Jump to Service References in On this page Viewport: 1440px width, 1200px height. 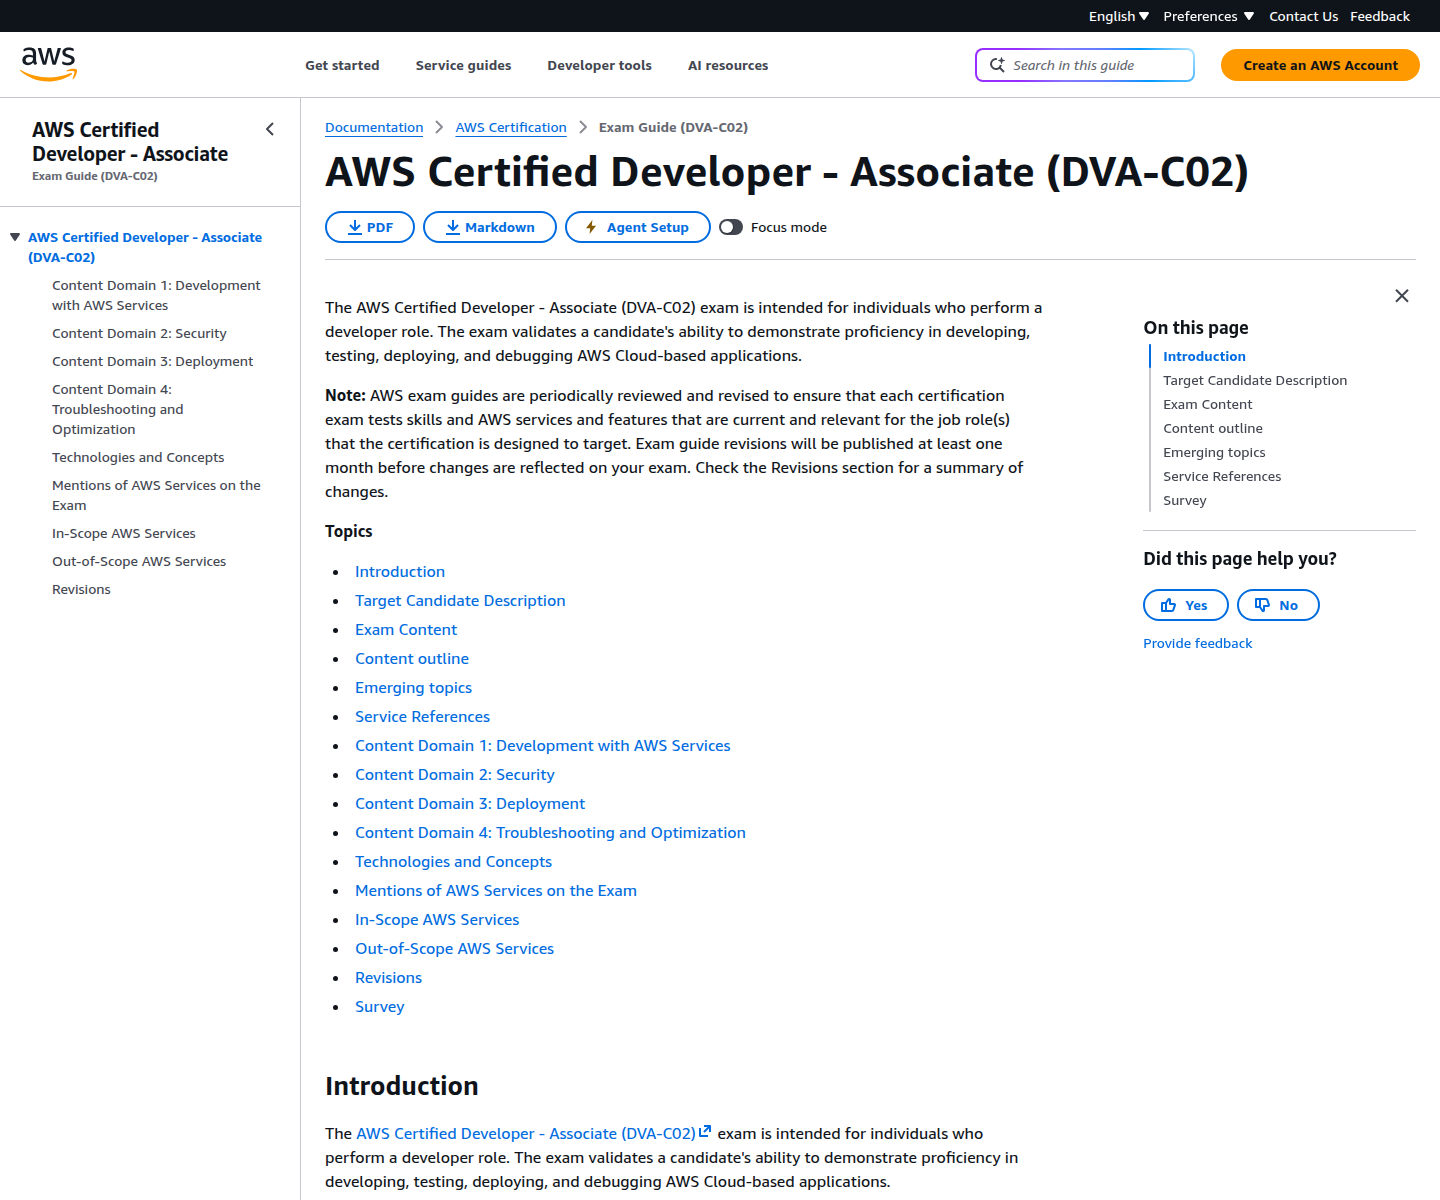[1222, 476]
